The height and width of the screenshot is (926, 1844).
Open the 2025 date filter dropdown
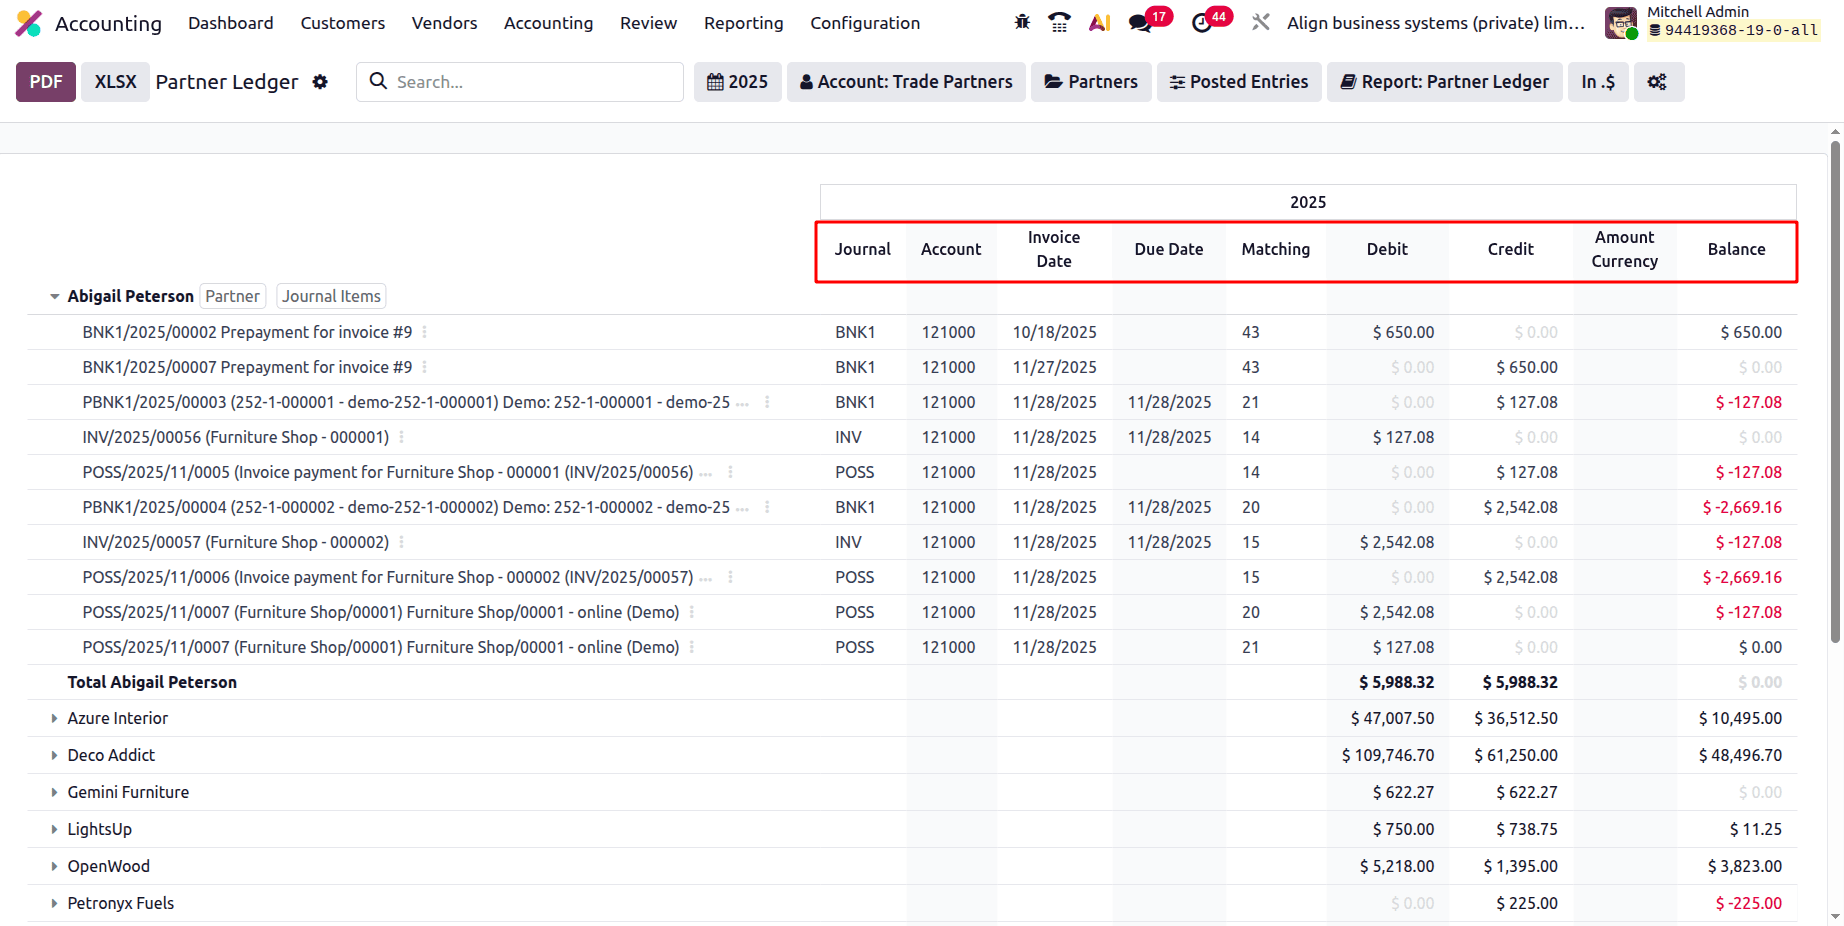(738, 82)
